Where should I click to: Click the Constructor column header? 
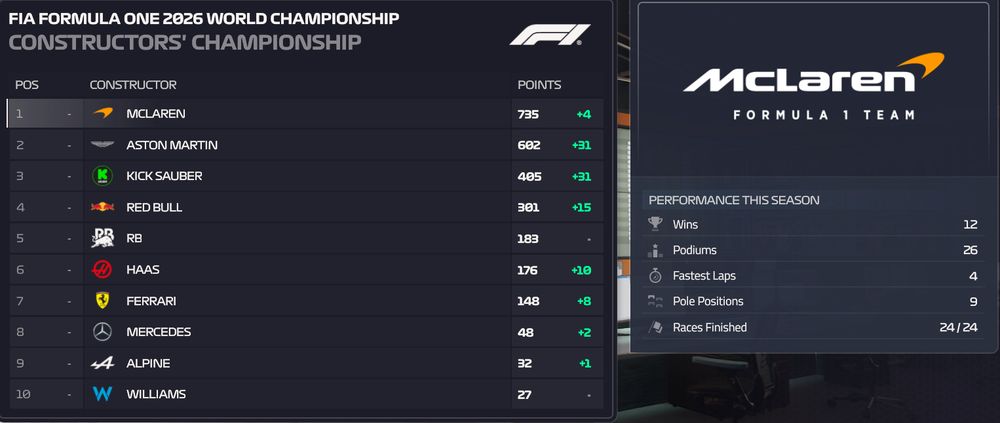click(133, 85)
